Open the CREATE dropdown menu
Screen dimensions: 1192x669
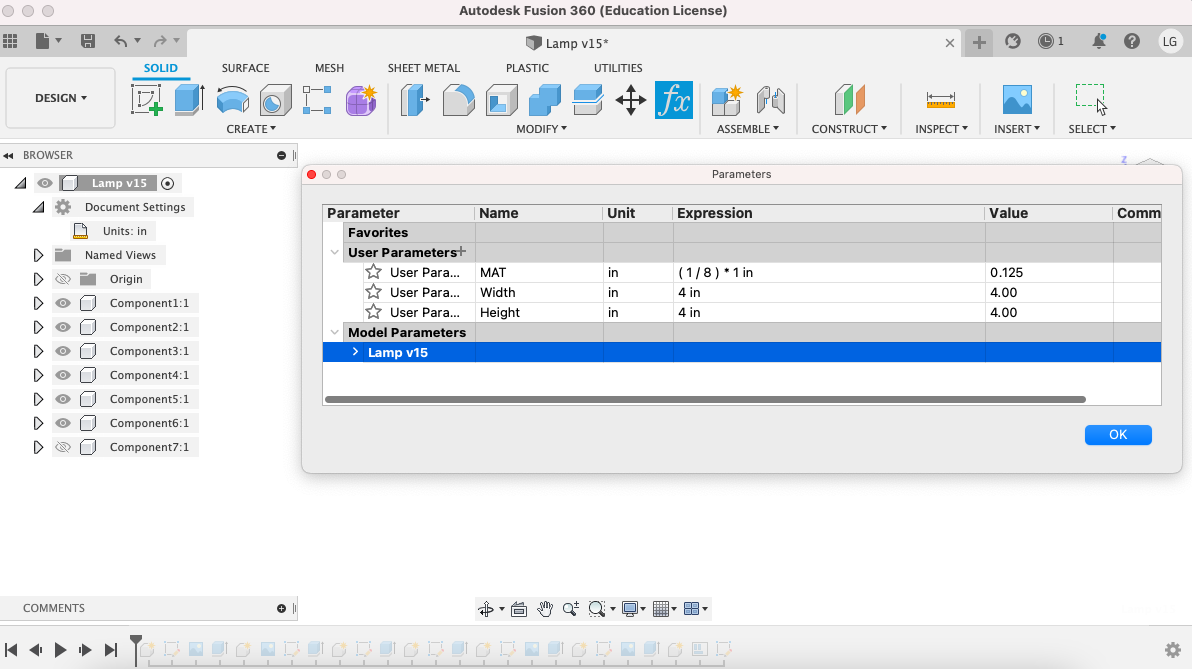point(251,129)
